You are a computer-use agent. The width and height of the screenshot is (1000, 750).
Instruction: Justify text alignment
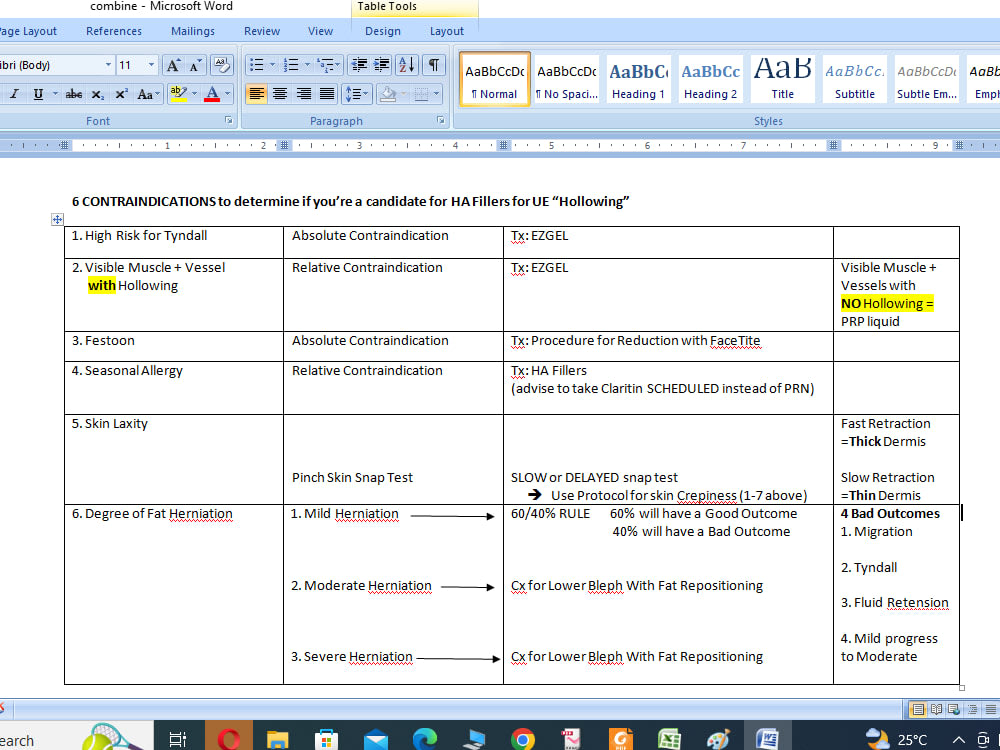(327, 94)
